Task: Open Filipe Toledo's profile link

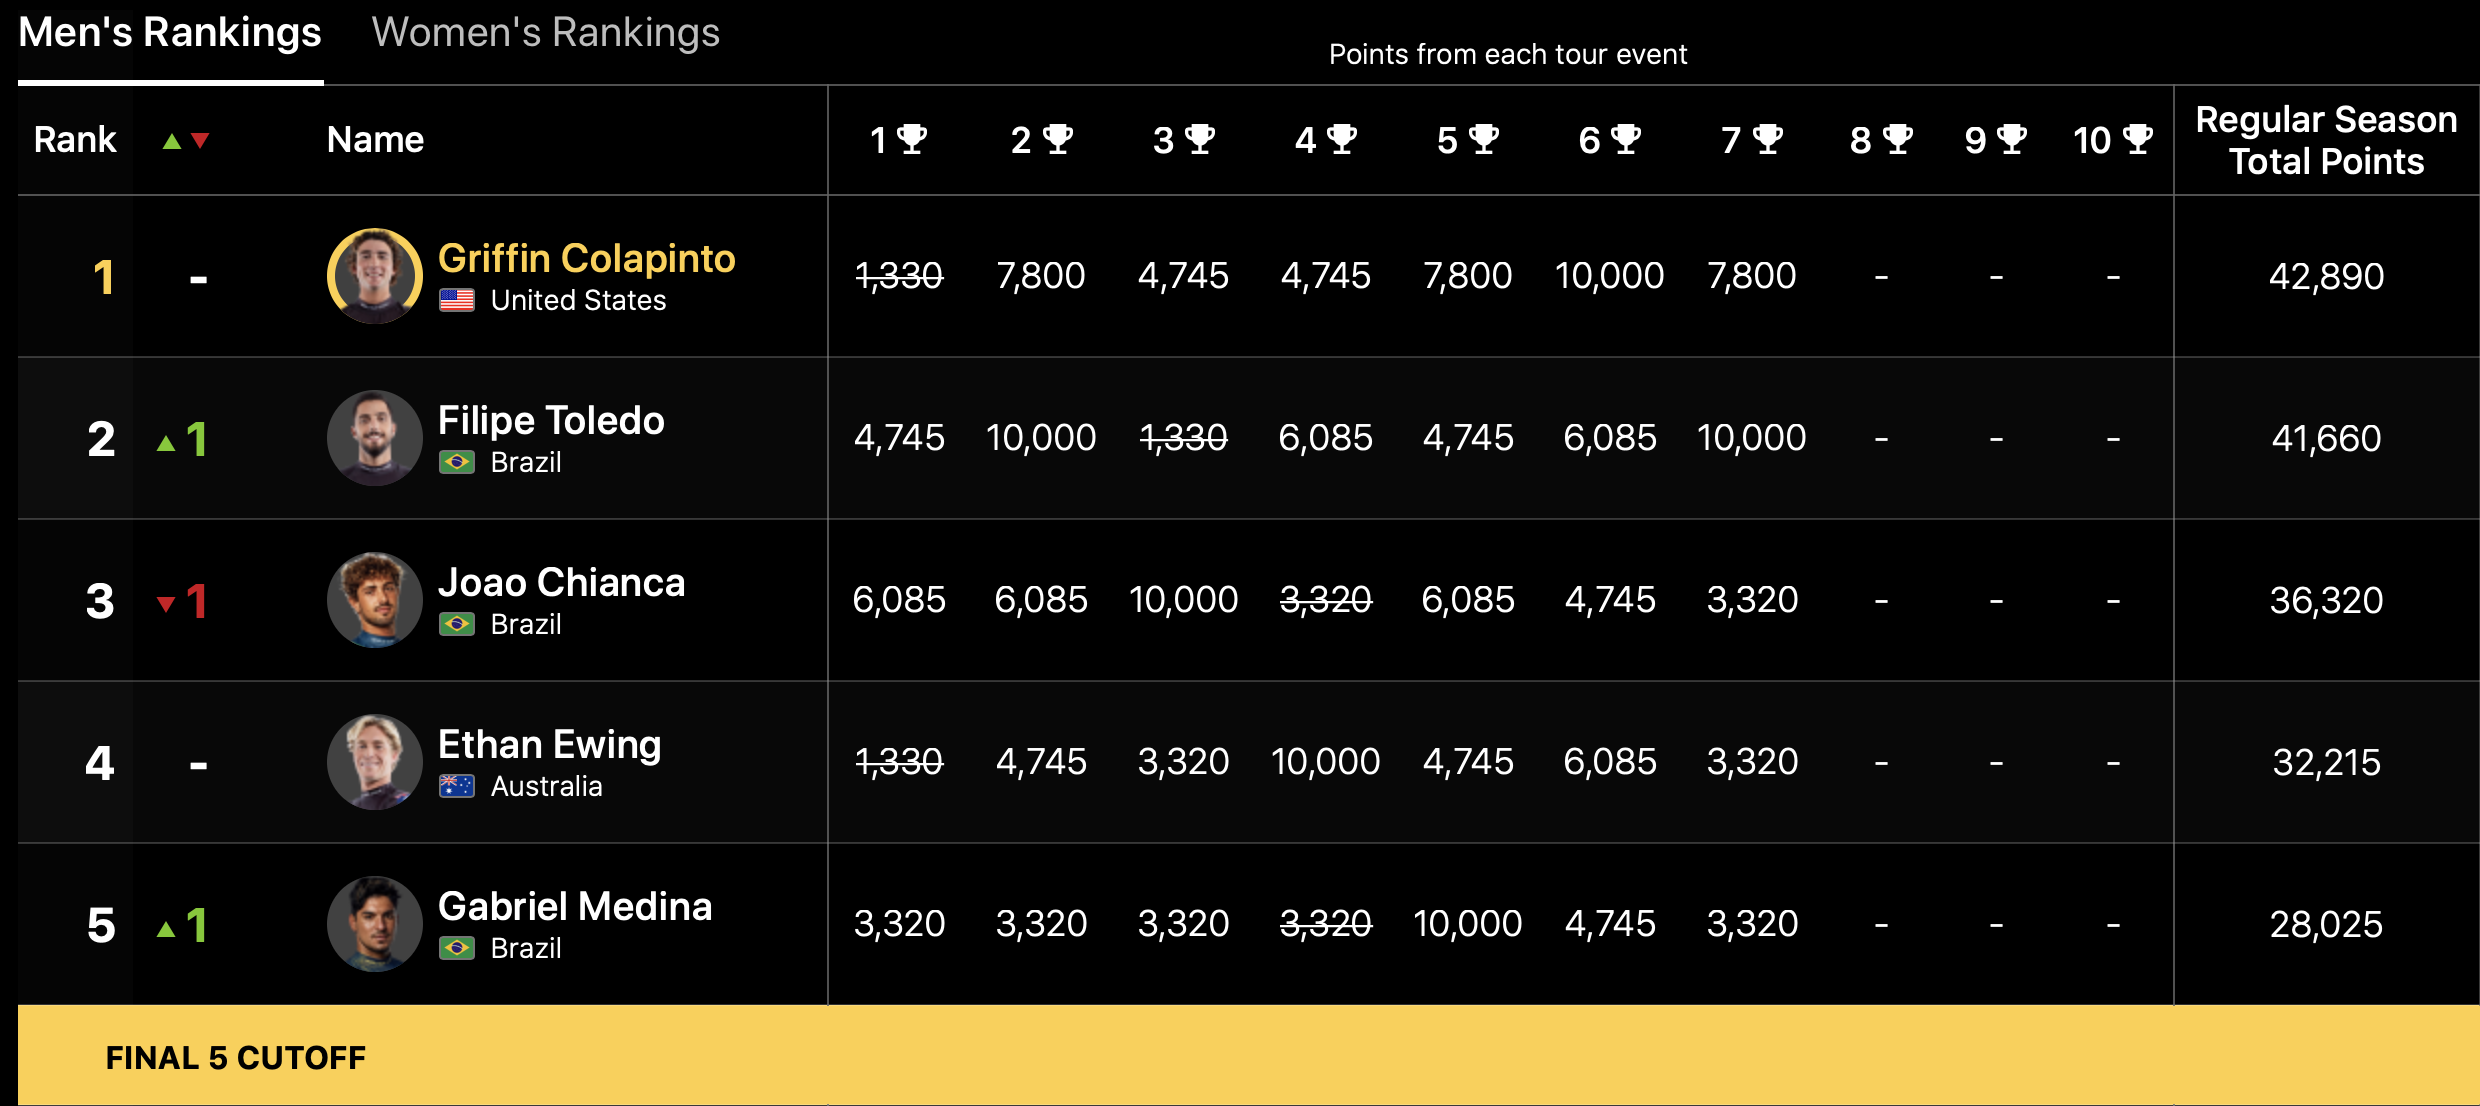Action: point(551,420)
